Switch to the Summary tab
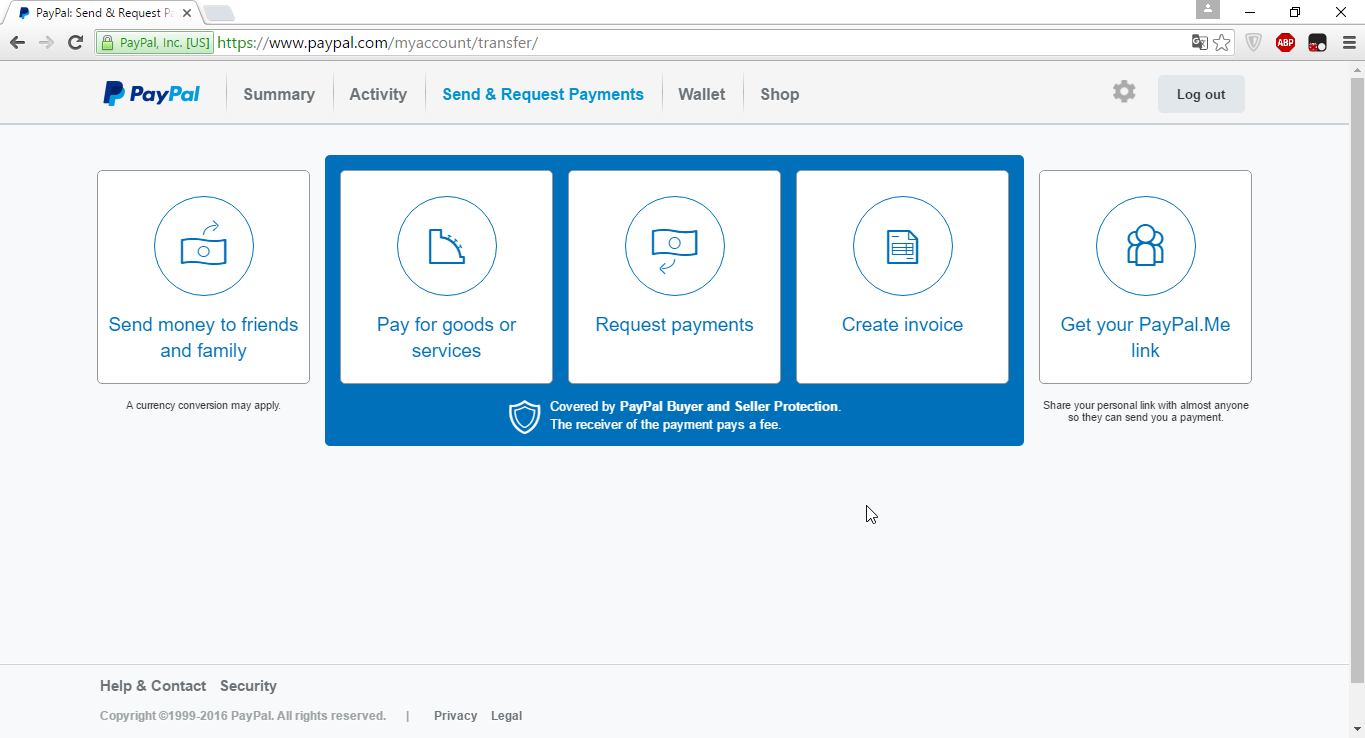 (278, 93)
